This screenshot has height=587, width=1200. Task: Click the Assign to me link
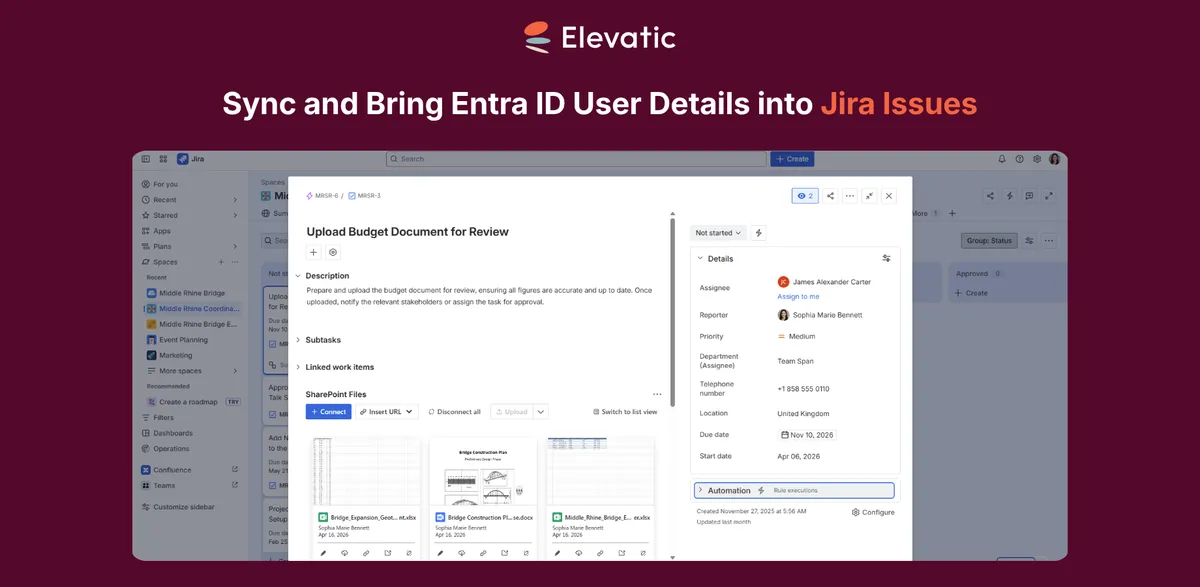click(798, 296)
